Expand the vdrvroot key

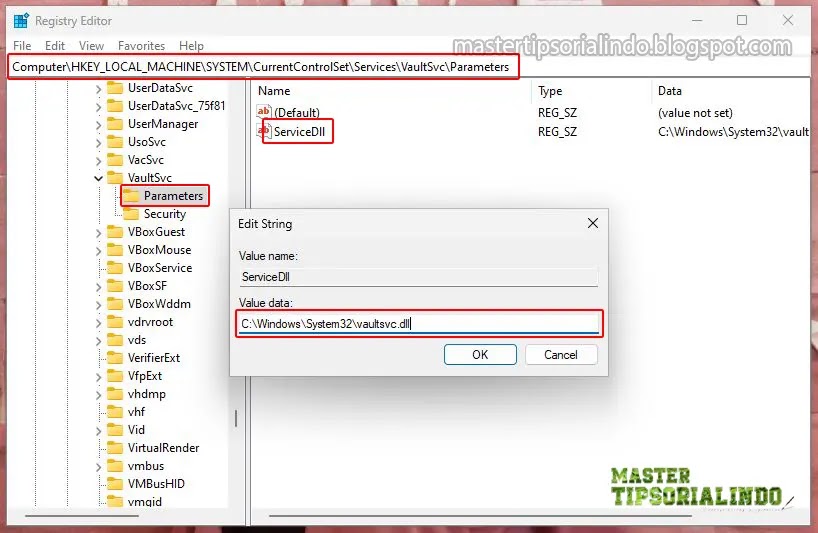click(x=98, y=323)
